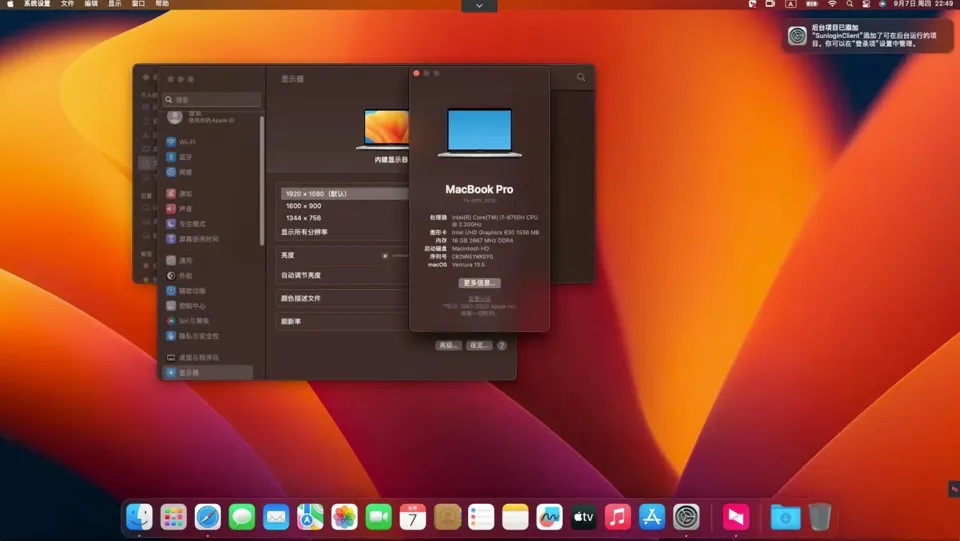Click the 夜览... (Night Shift) button
960x541 pixels.
[x=479, y=345]
